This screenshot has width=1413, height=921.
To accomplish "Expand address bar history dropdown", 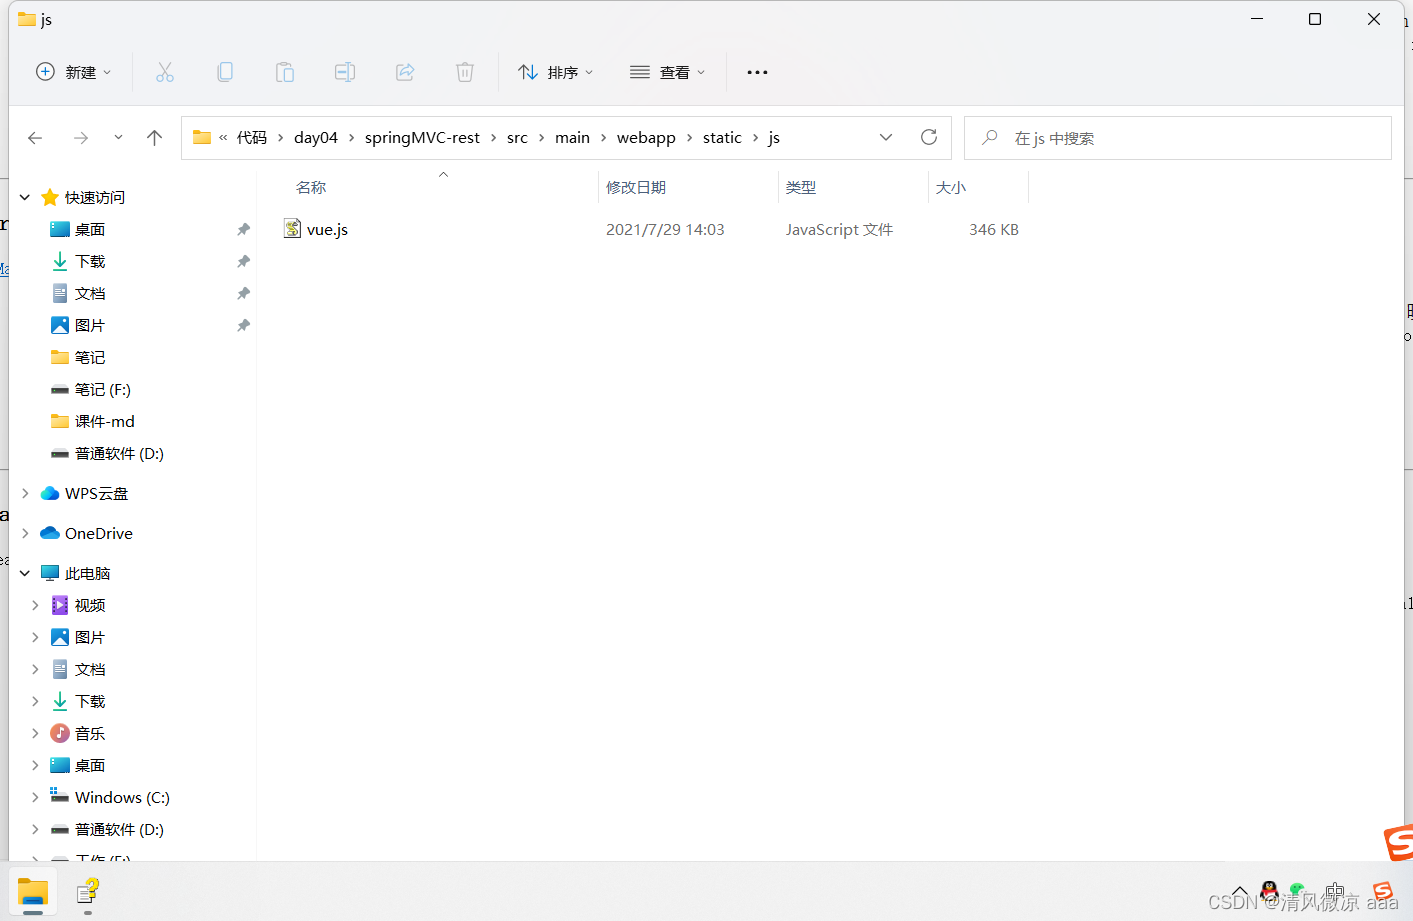I will 886,137.
